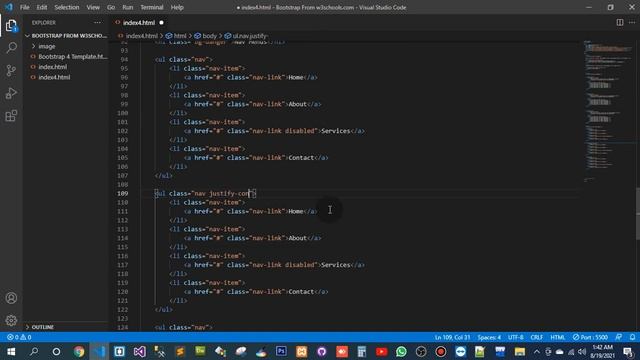Open index4.html in explorer tree

click(x=54, y=77)
